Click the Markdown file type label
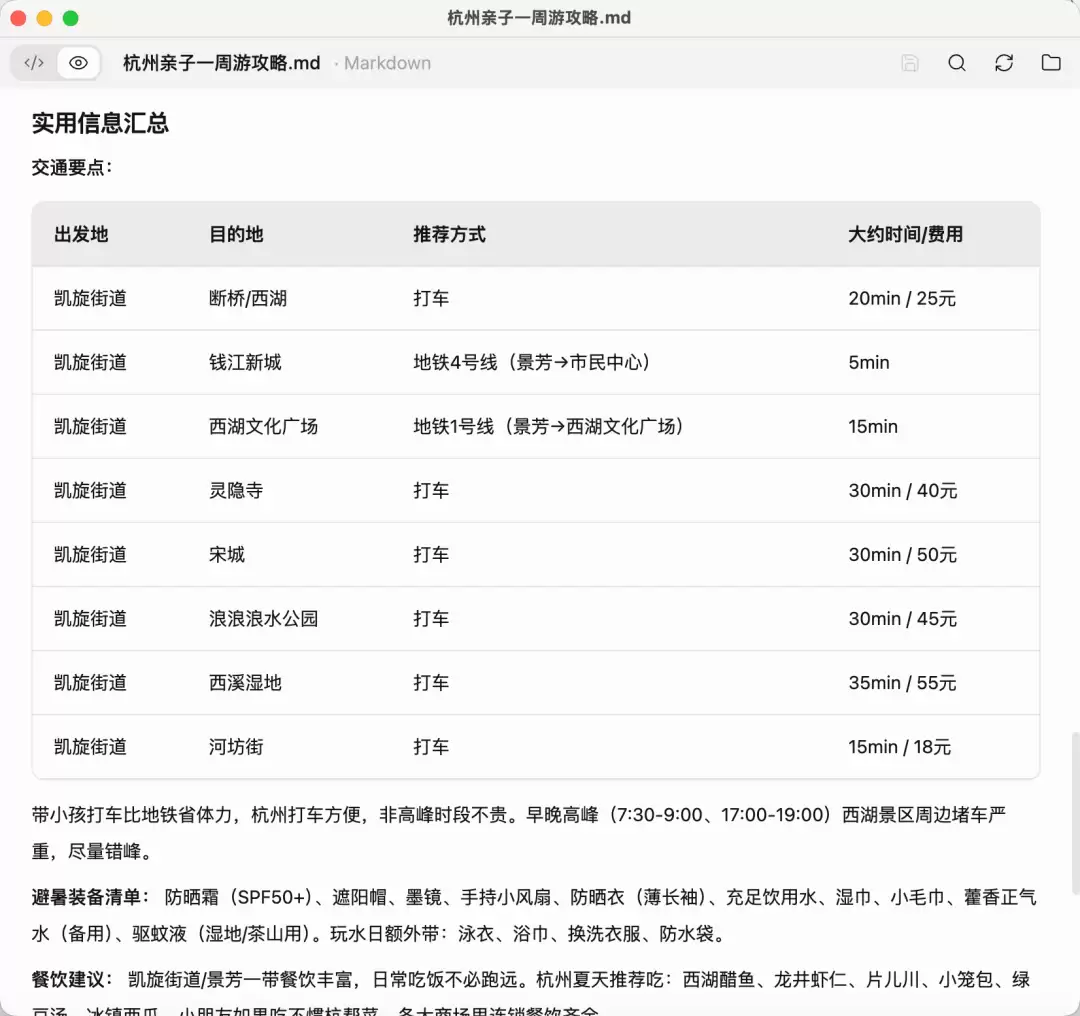 pos(387,63)
